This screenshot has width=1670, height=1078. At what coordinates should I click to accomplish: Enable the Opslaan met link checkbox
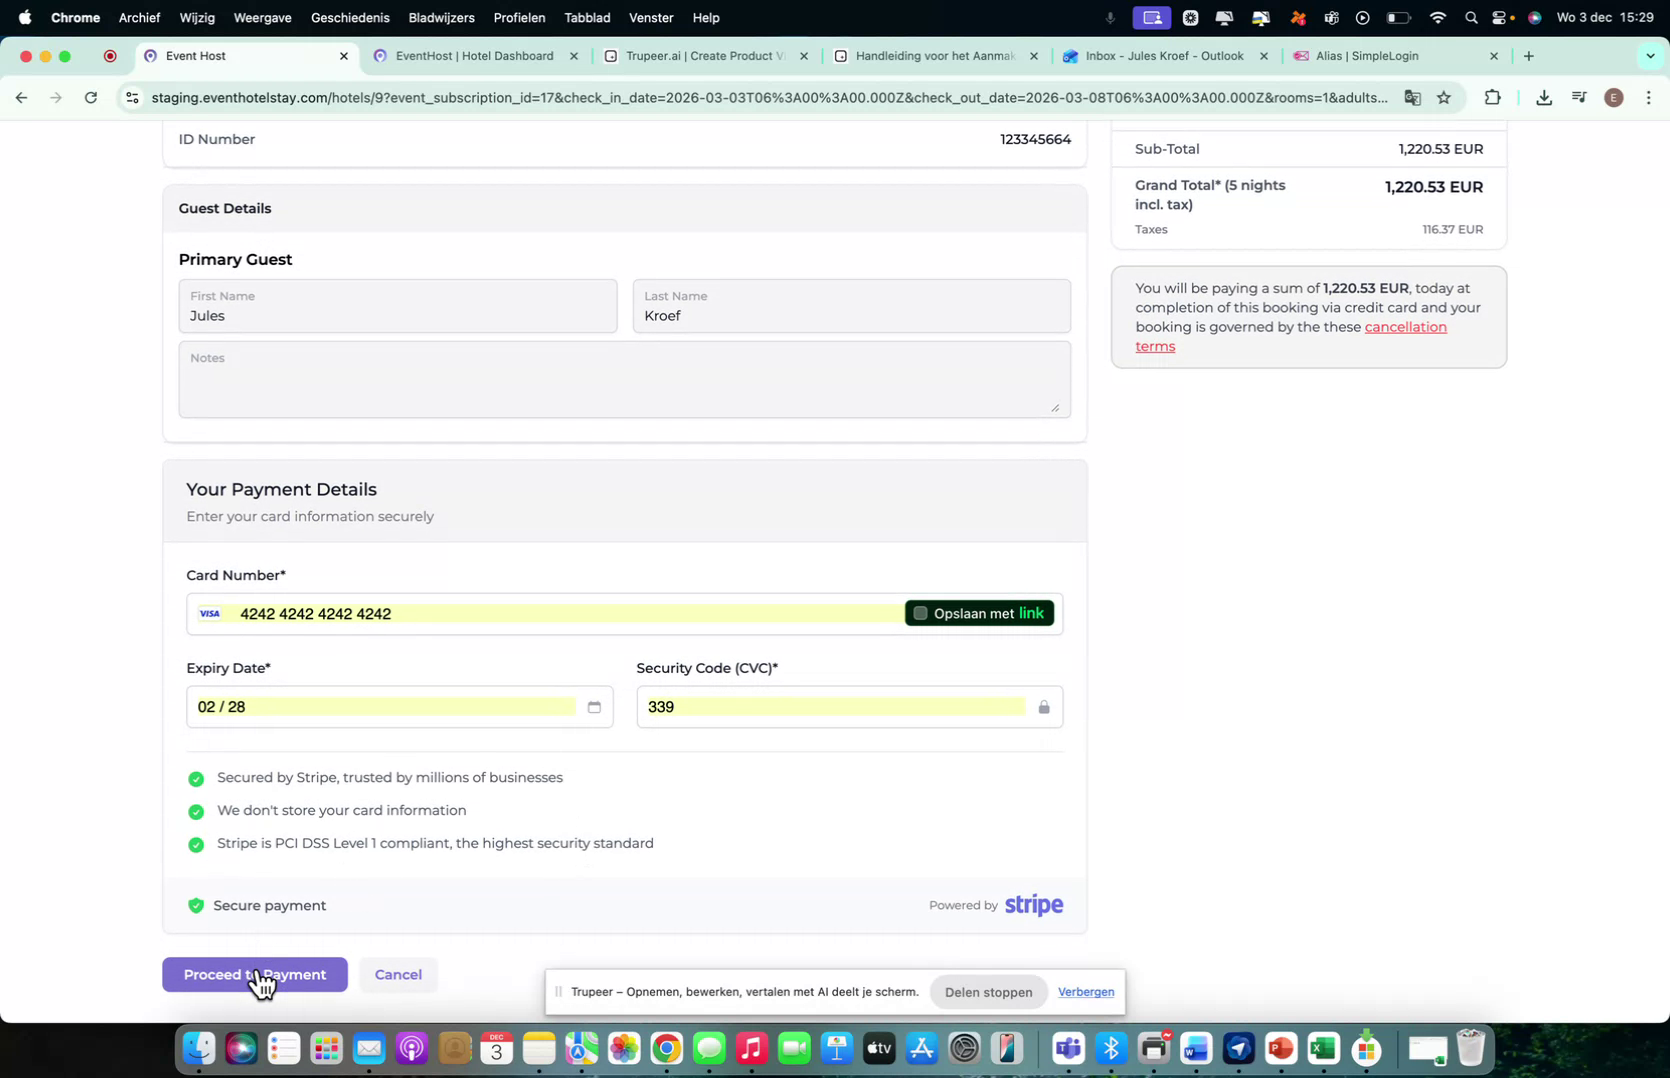pyautogui.click(x=919, y=612)
